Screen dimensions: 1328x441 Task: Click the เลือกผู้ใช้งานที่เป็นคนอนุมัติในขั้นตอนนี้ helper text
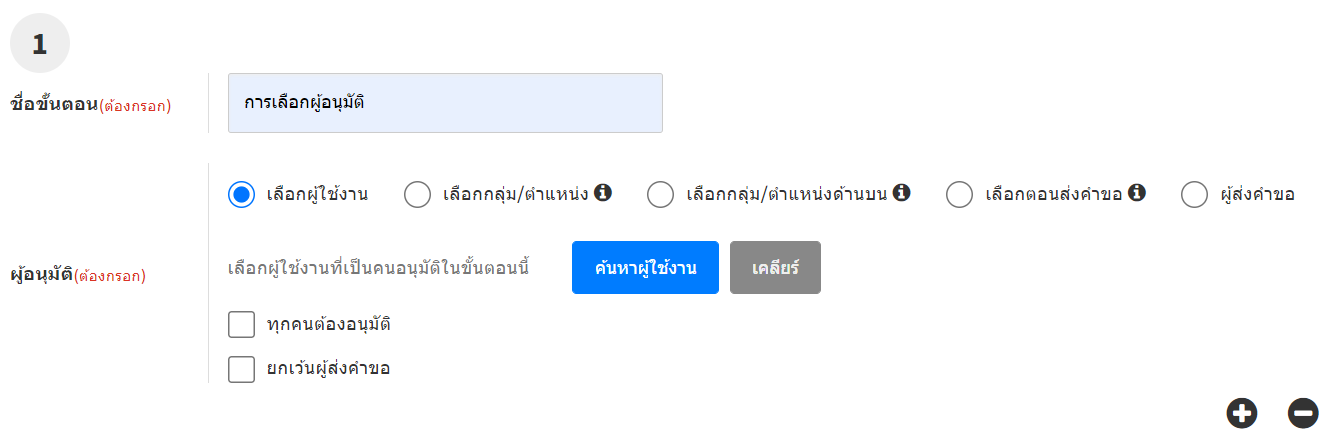point(378,268)
